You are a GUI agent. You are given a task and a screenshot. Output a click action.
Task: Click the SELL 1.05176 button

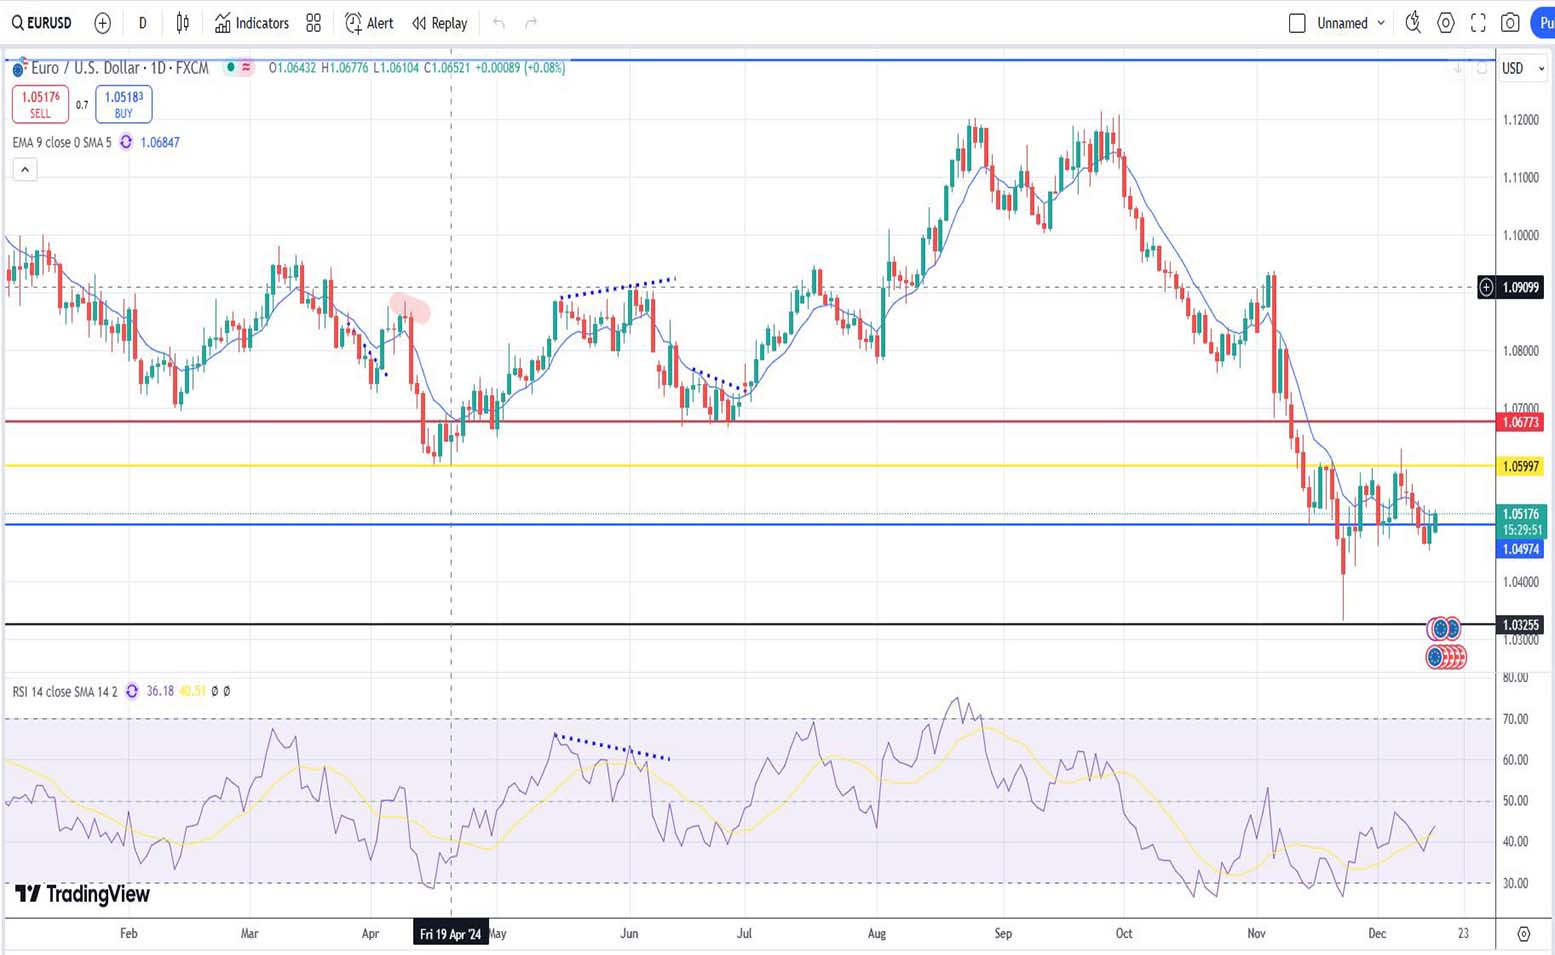point(40,104)
